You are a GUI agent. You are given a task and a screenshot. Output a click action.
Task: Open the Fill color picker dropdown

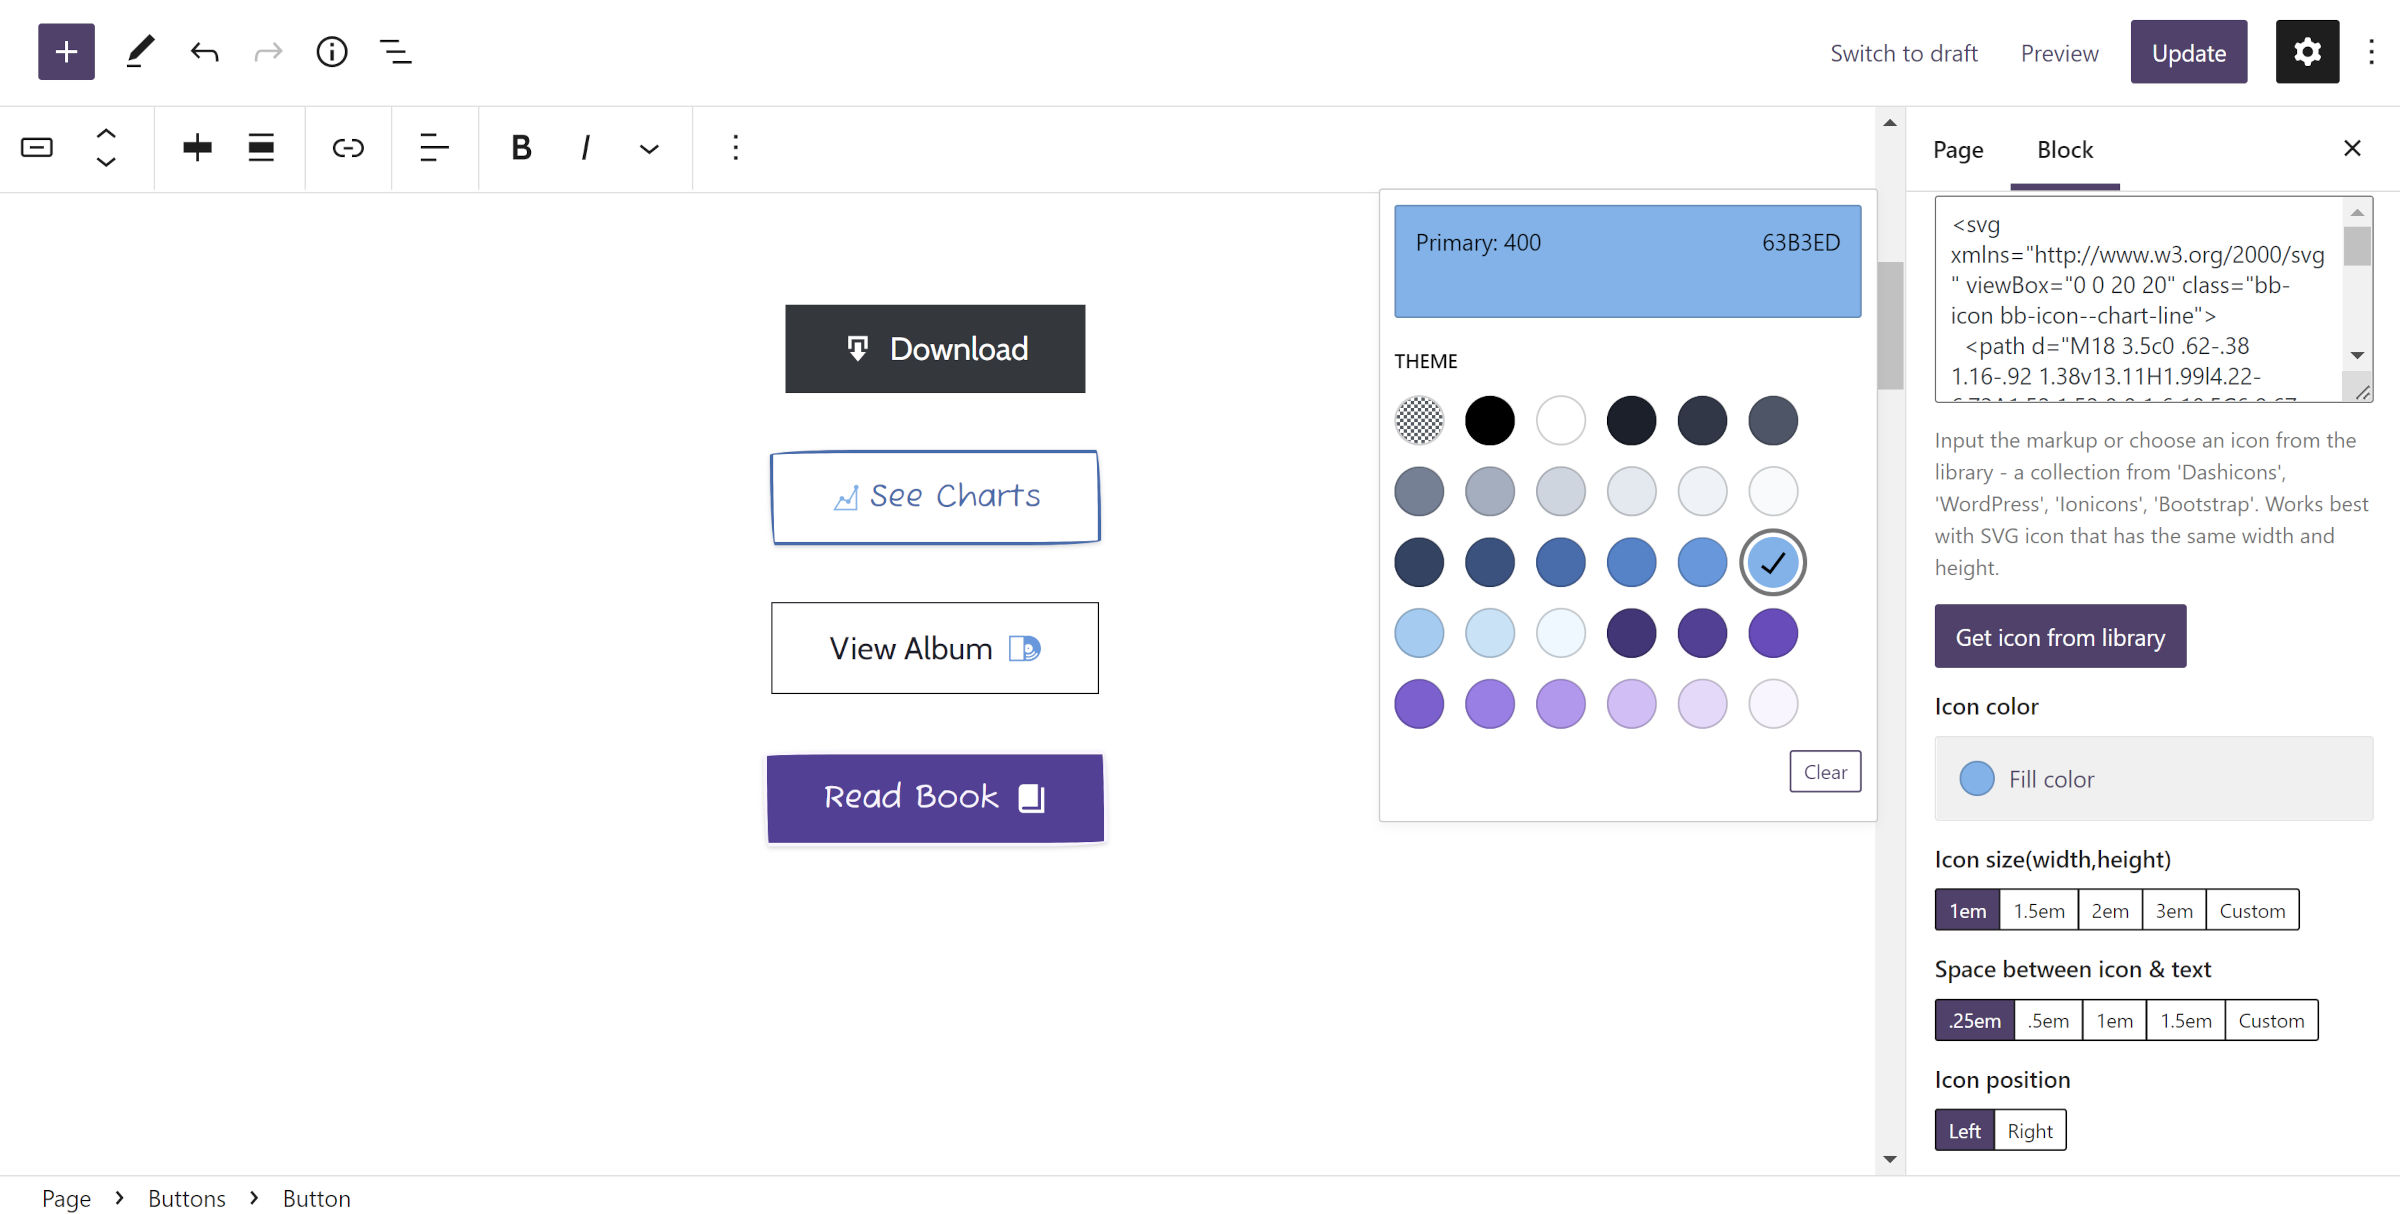pyautogui.click(x=2153, y=779)
